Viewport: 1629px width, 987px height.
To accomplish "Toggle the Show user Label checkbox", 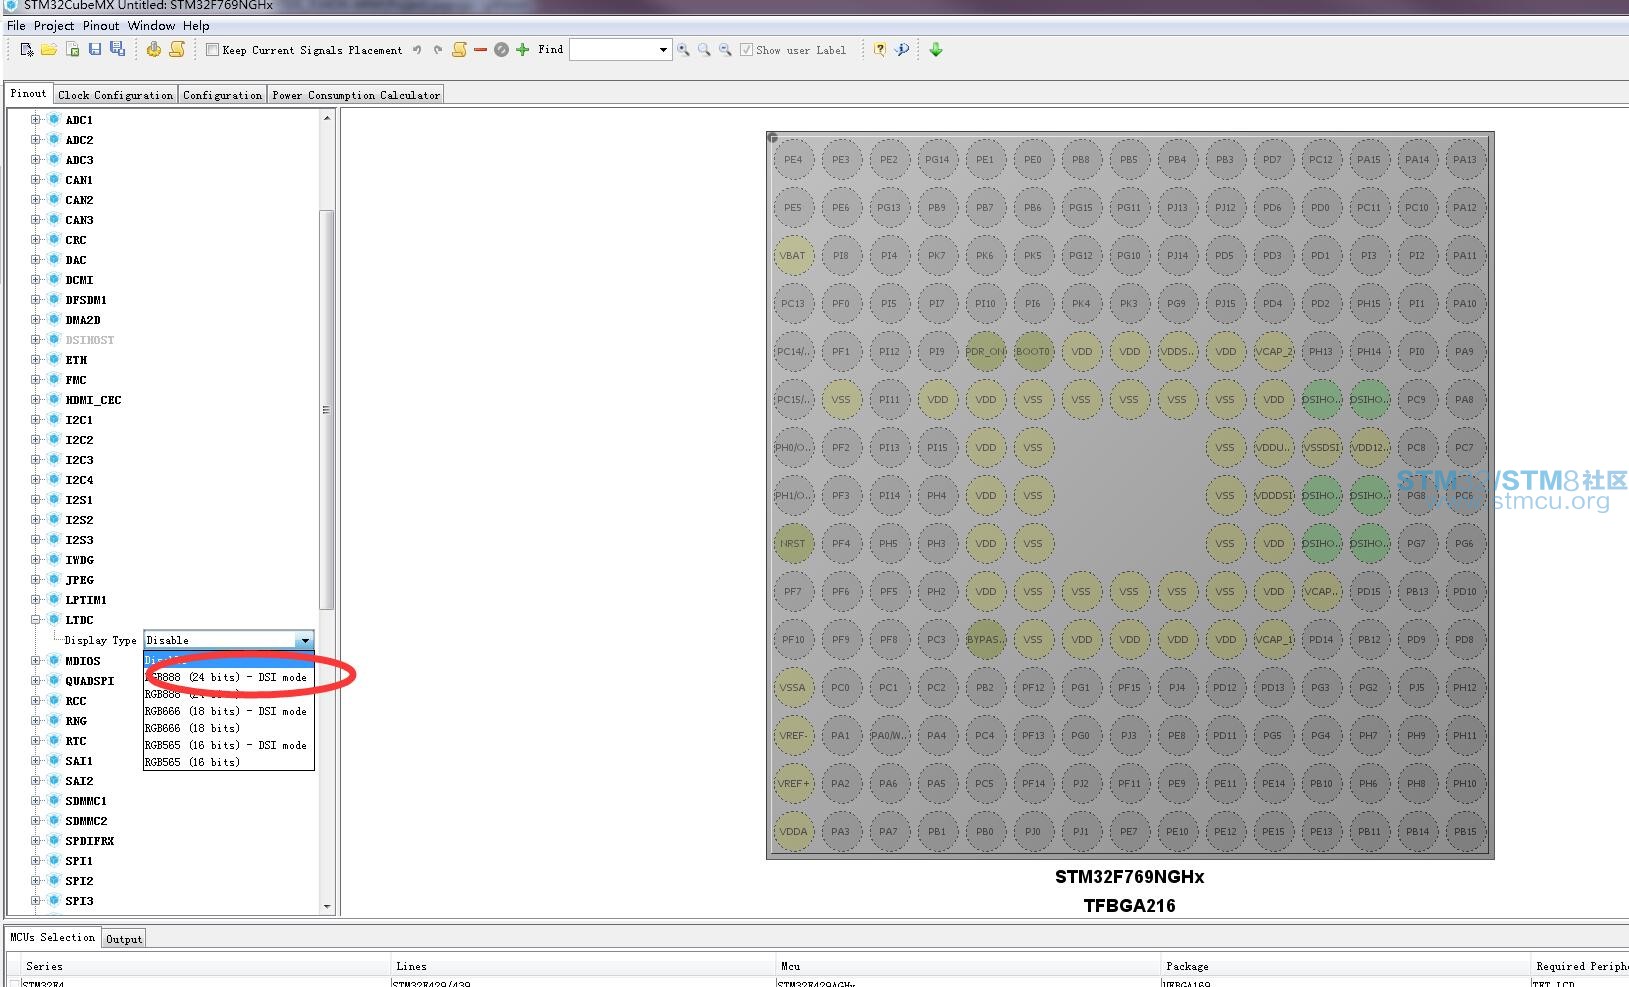I will point(746,49).
